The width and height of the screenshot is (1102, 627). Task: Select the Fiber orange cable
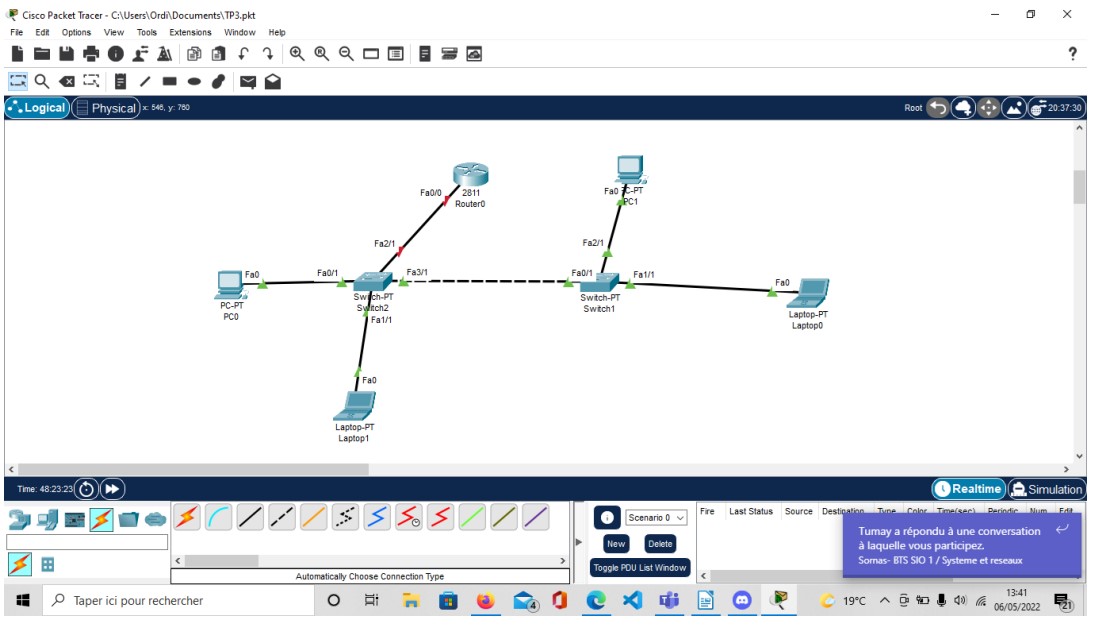pos(313,518)
